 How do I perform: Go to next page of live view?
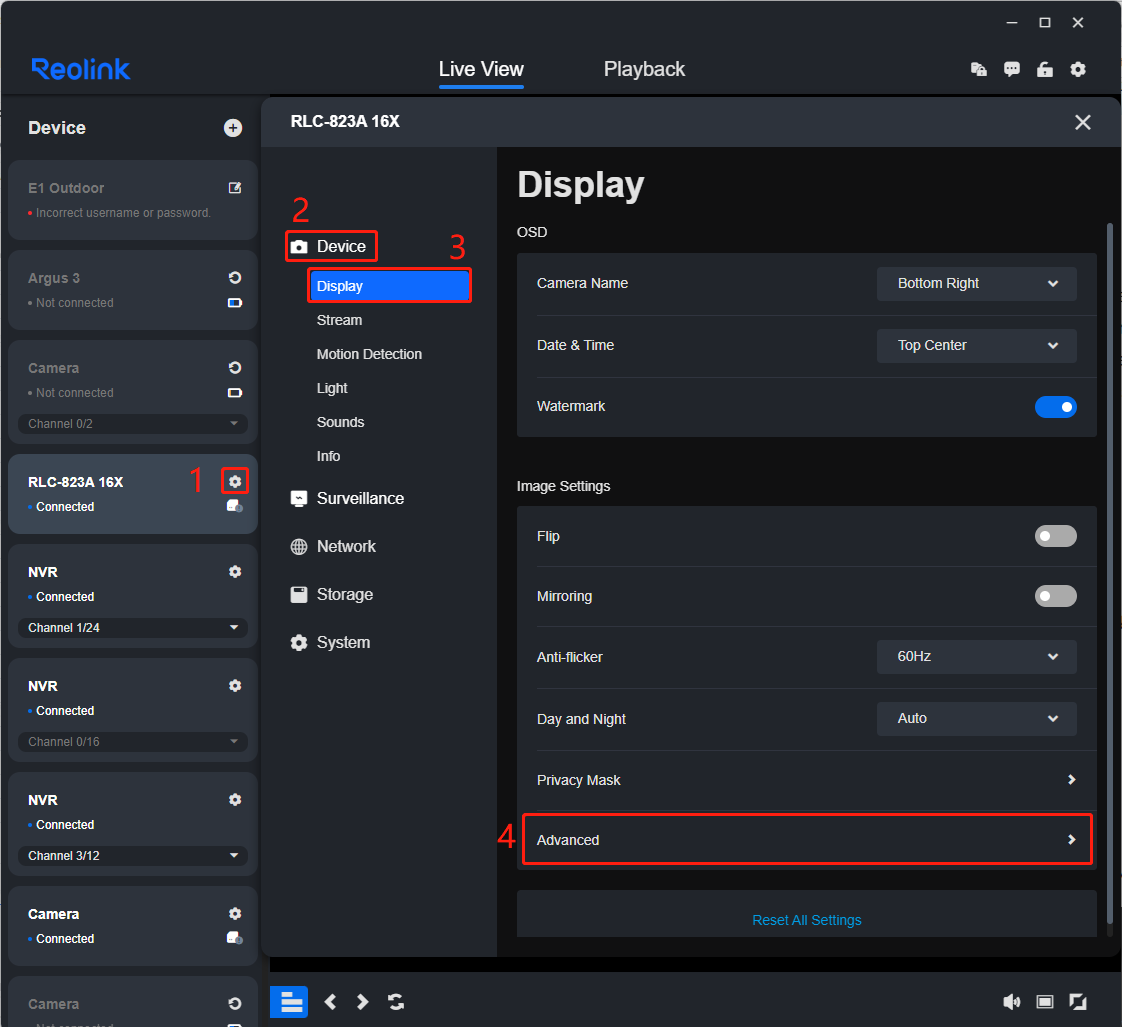363,1002
